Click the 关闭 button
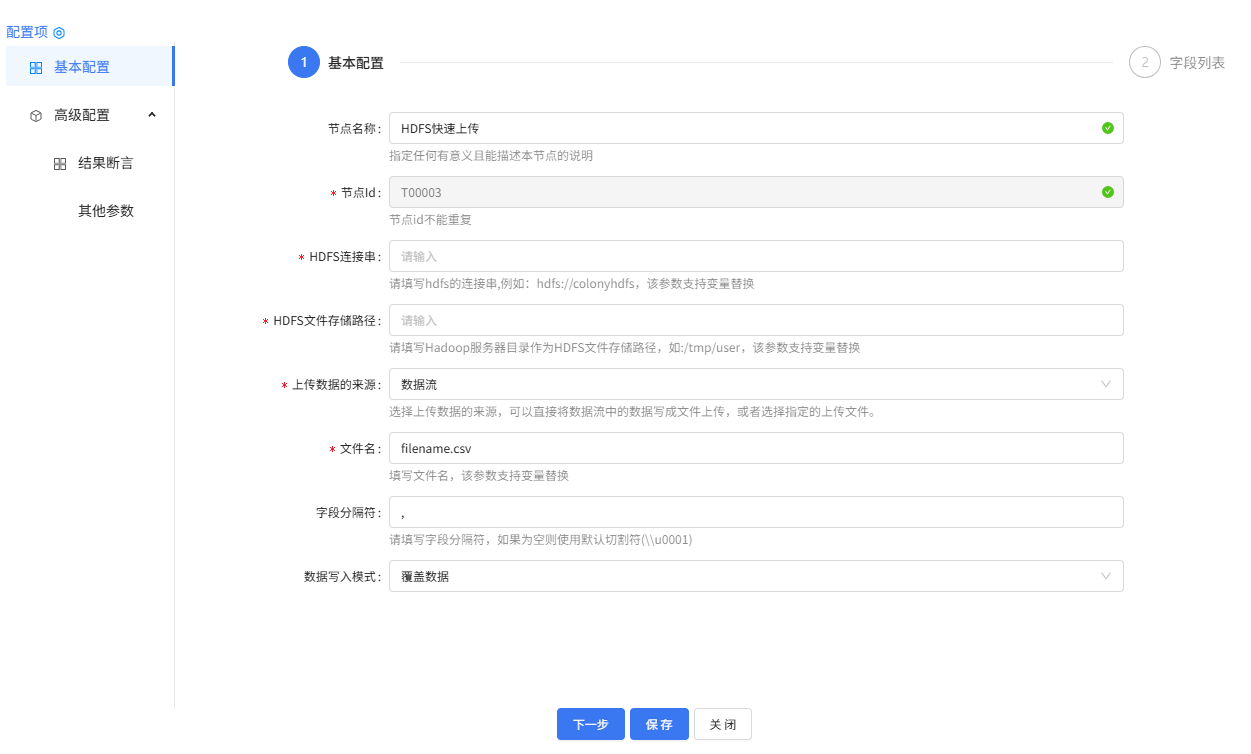The image size is (1251, 754). 722,724
